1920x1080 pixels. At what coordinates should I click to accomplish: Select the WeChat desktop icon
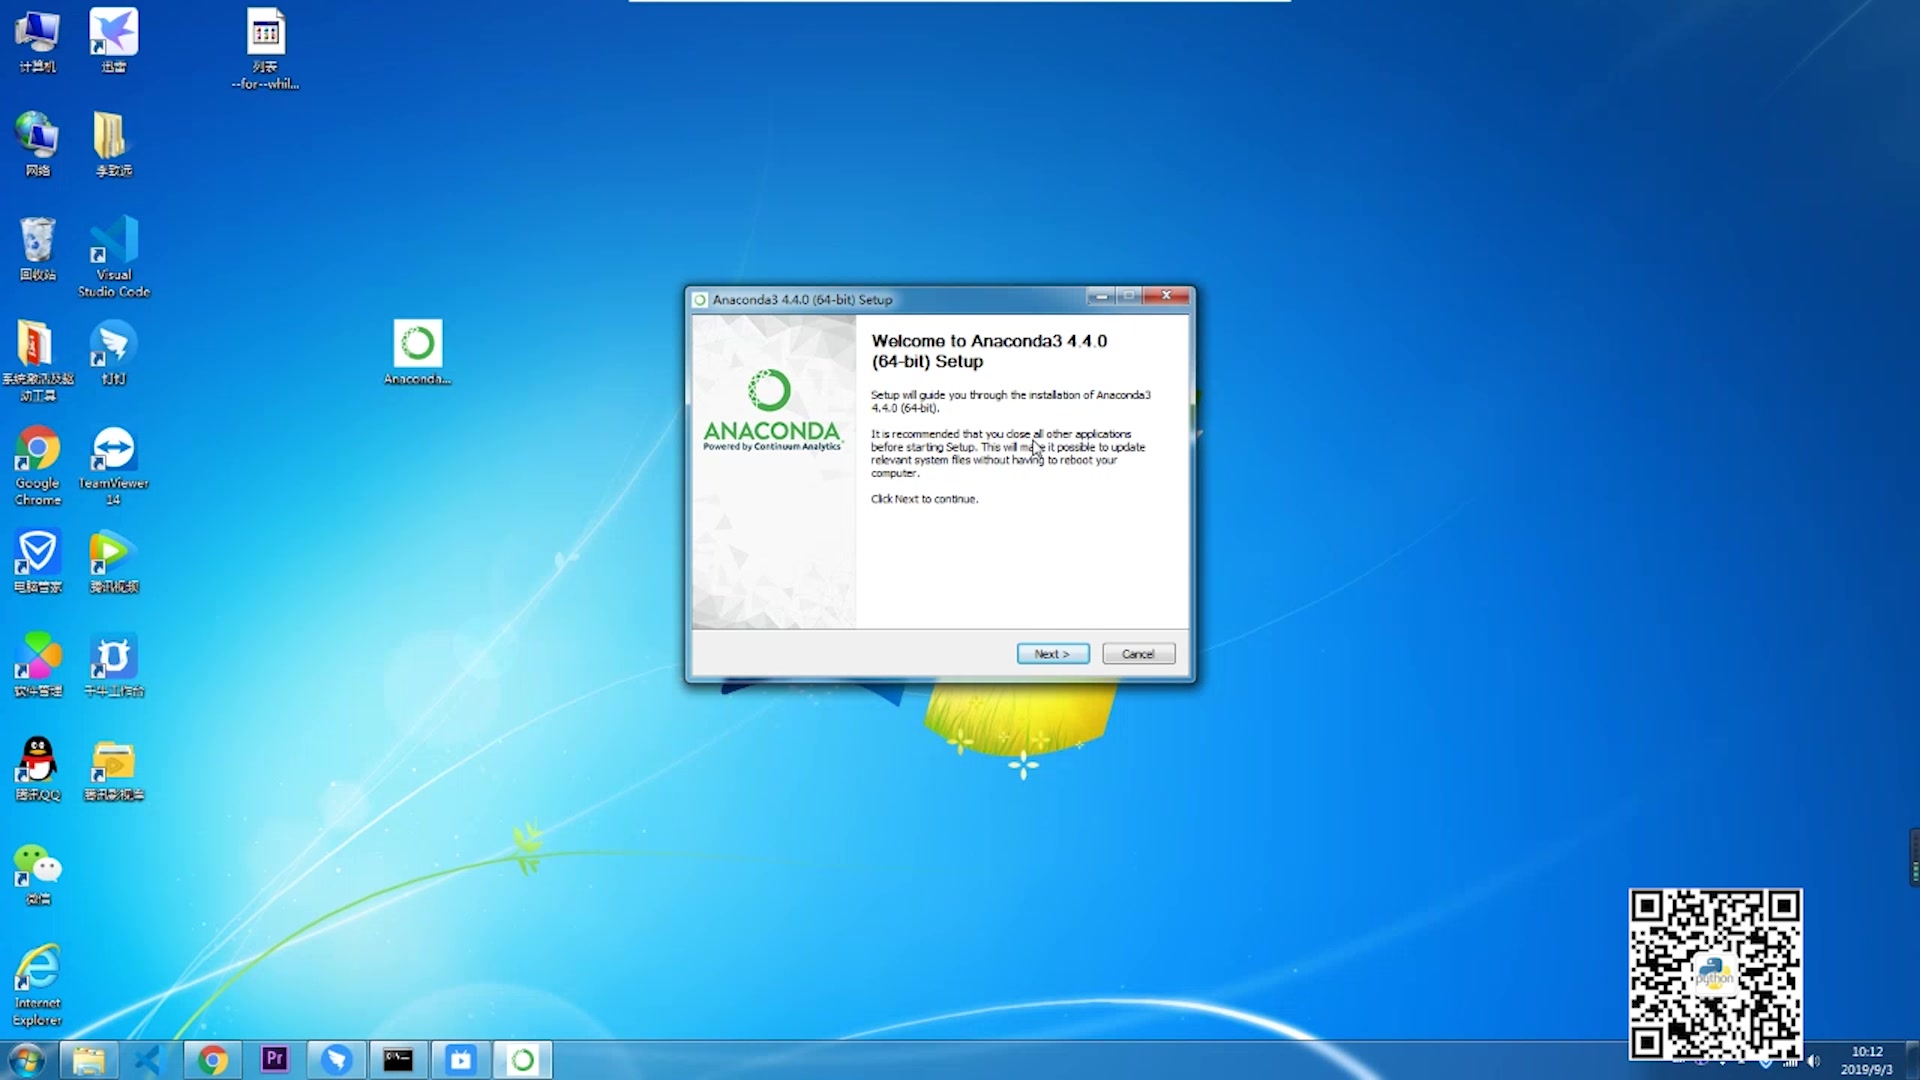(37, 867)
